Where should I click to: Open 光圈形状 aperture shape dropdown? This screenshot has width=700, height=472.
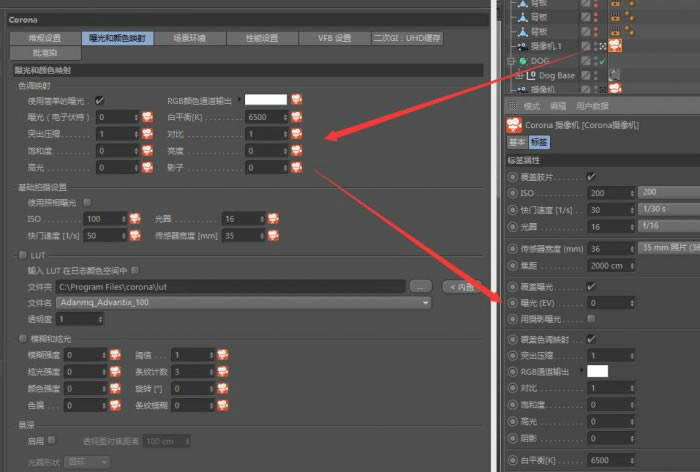pos(87,462)
